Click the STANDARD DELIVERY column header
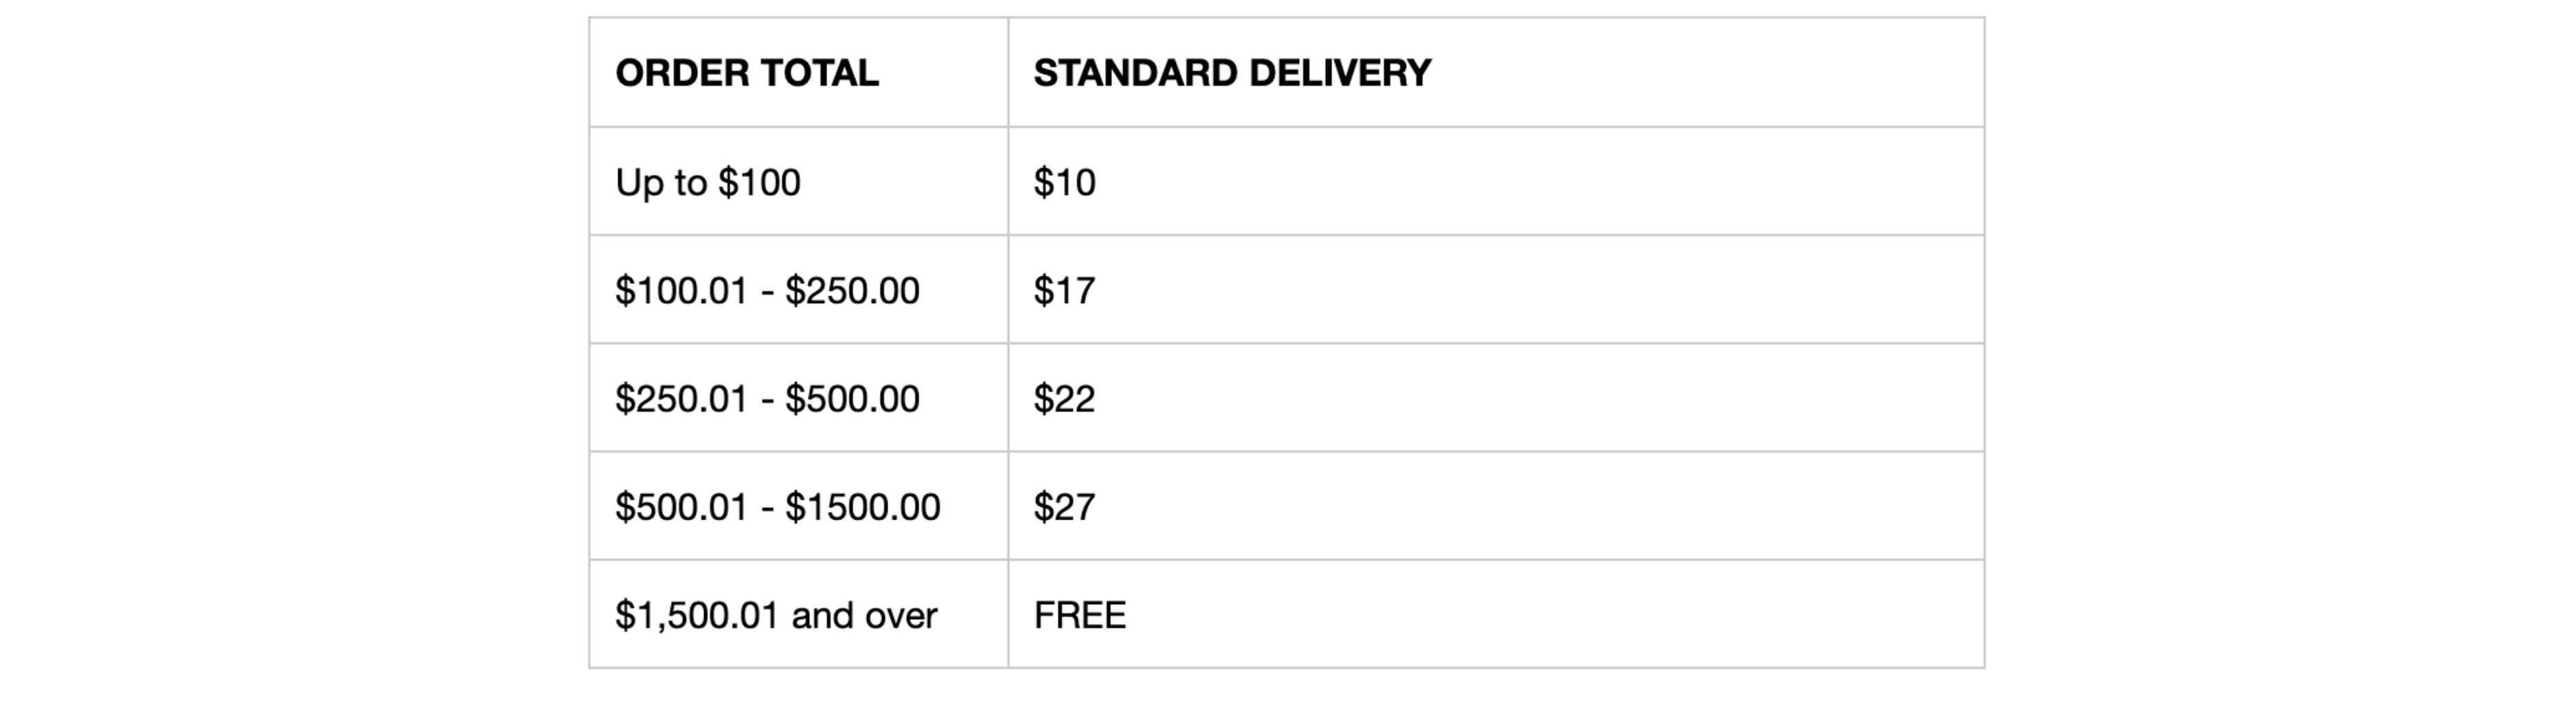Screen dimensions: 2576x701 1232,73
